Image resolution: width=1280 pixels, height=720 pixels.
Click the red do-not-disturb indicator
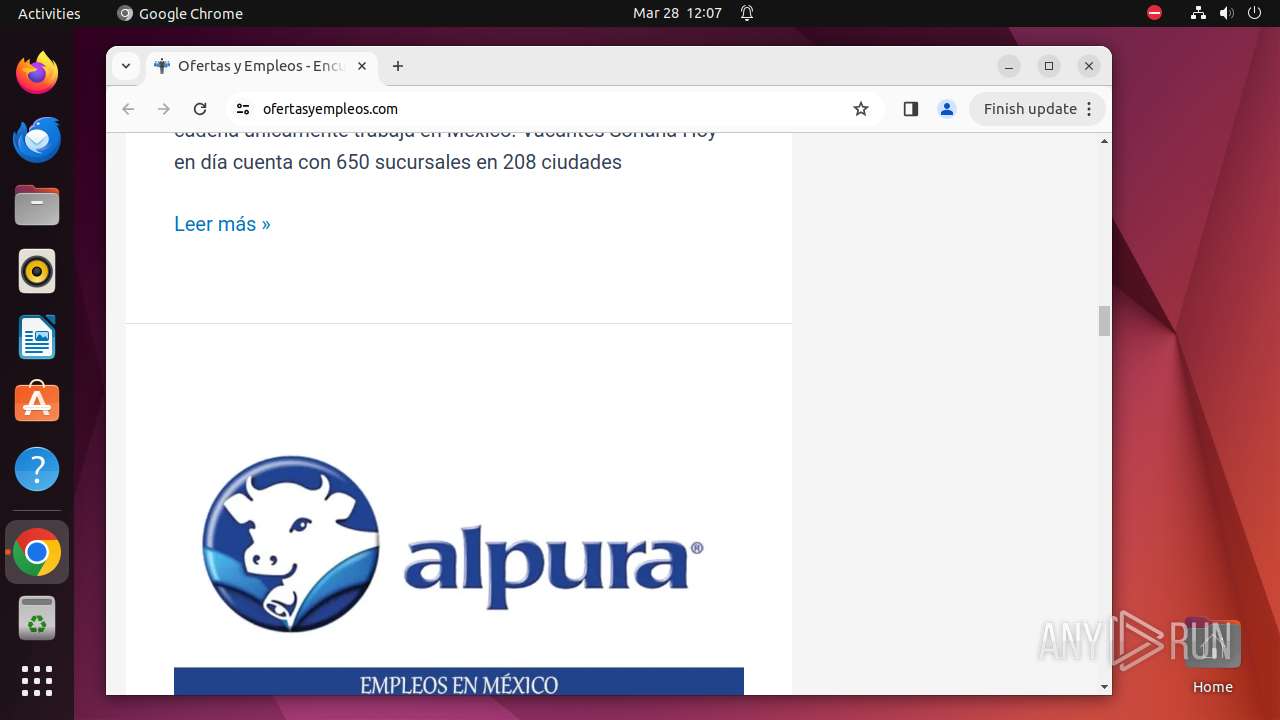1154,13
